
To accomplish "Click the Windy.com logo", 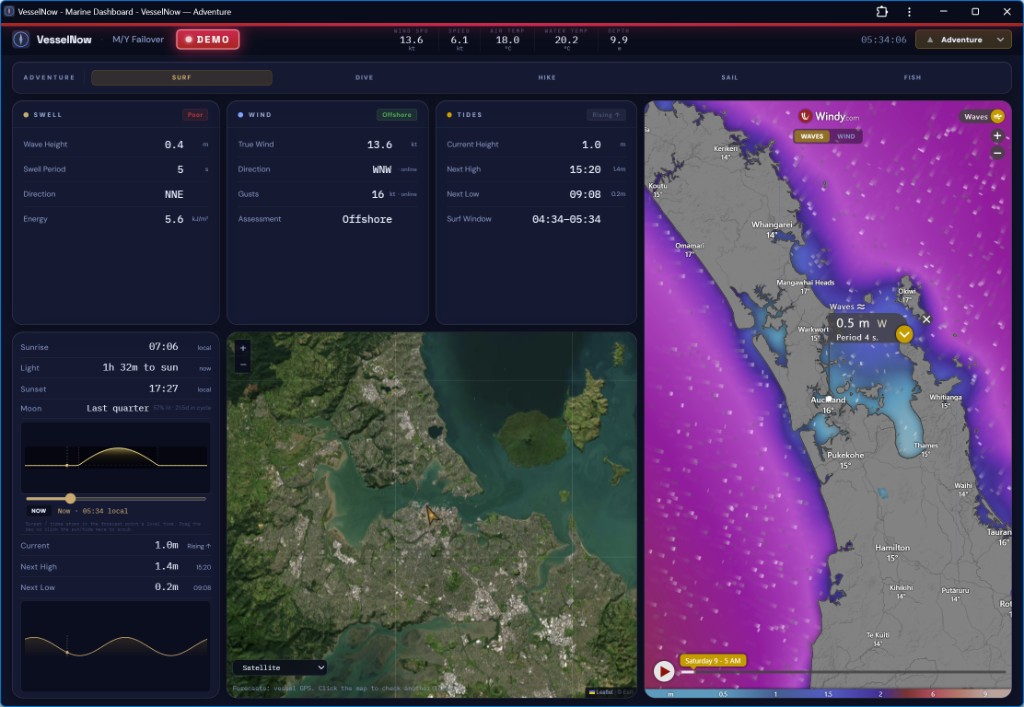I will point(828,116).
